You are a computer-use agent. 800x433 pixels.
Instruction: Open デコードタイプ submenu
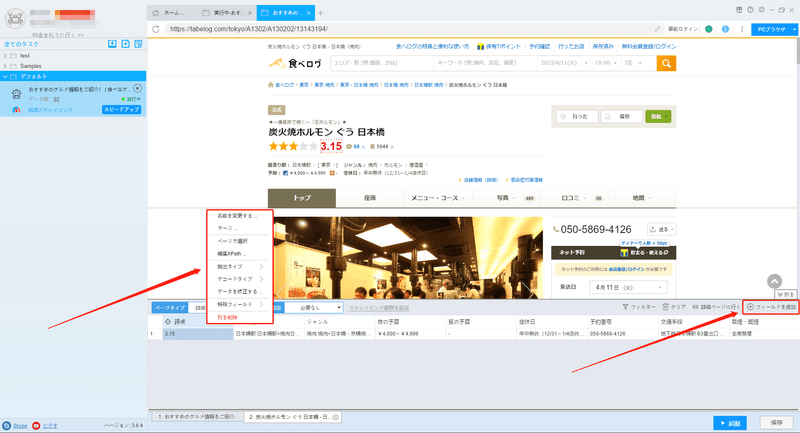[240, 279]
